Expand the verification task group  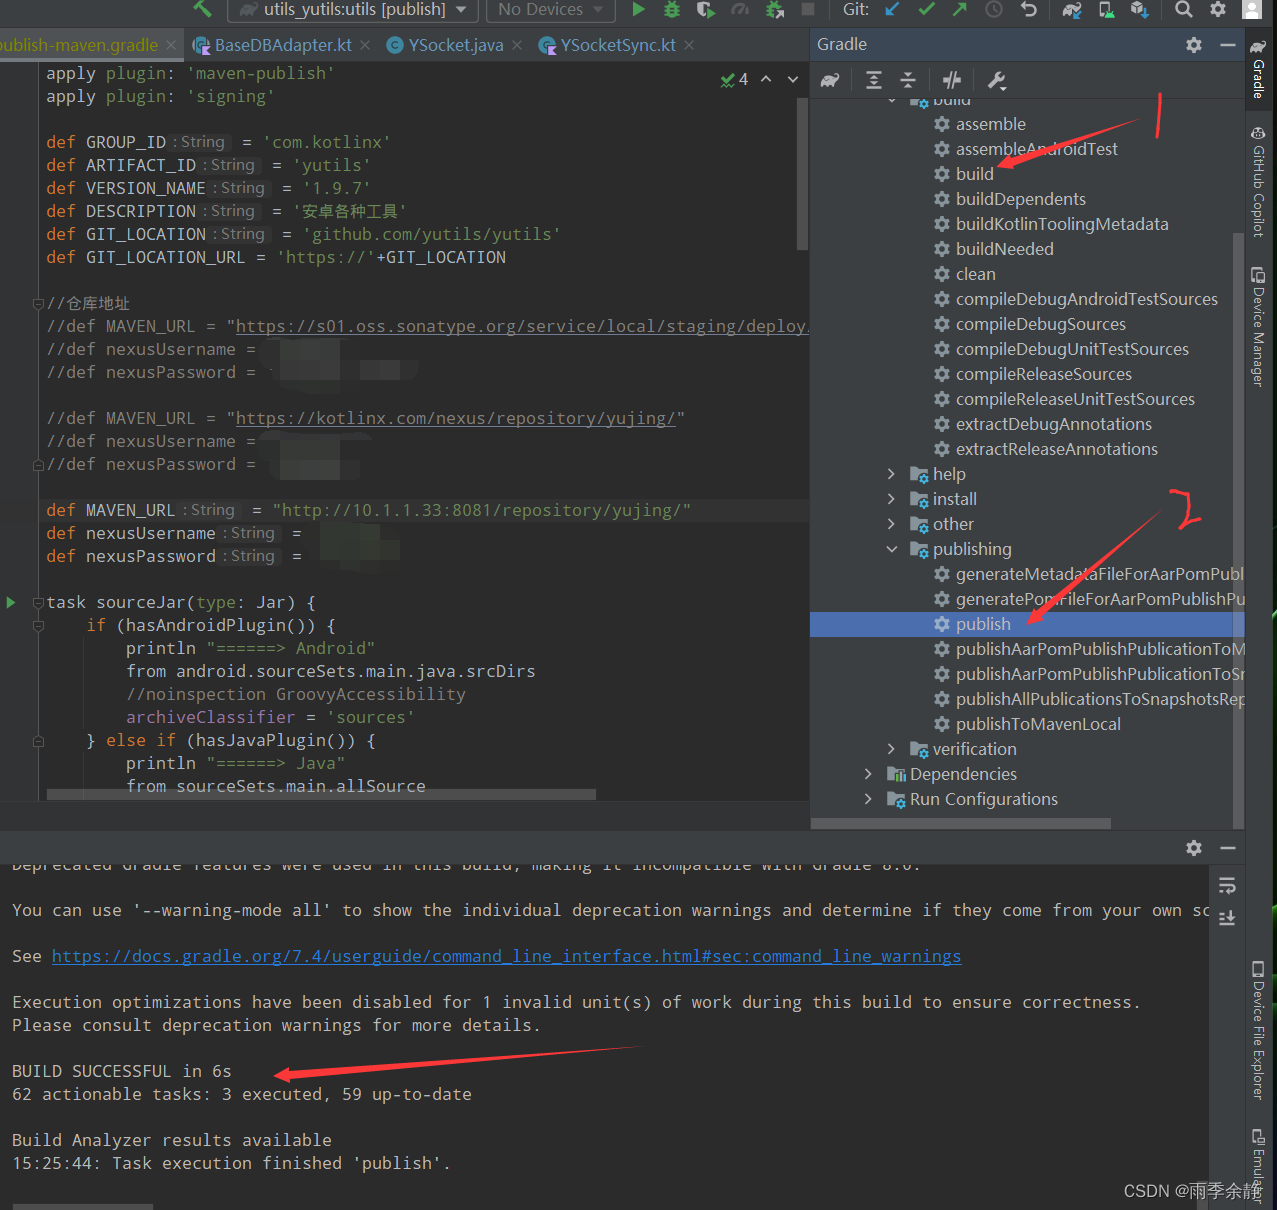click(x=892, y=749)
